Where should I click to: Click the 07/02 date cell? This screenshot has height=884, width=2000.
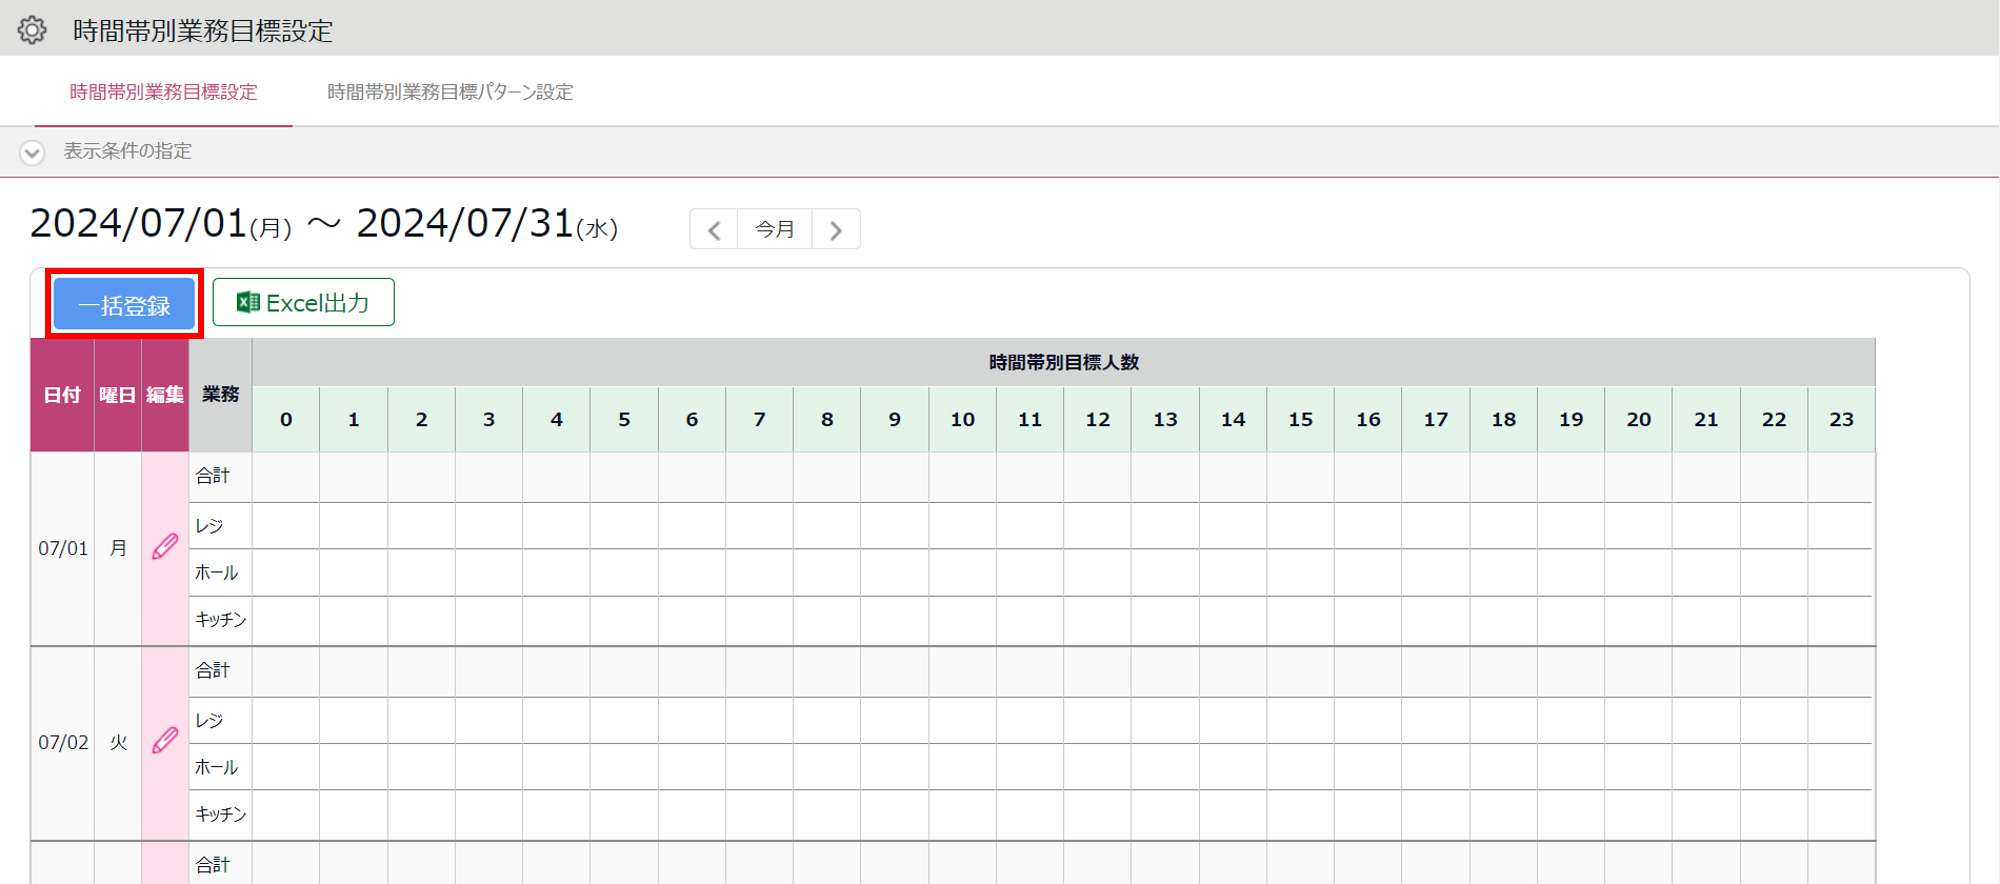[63, 742]
